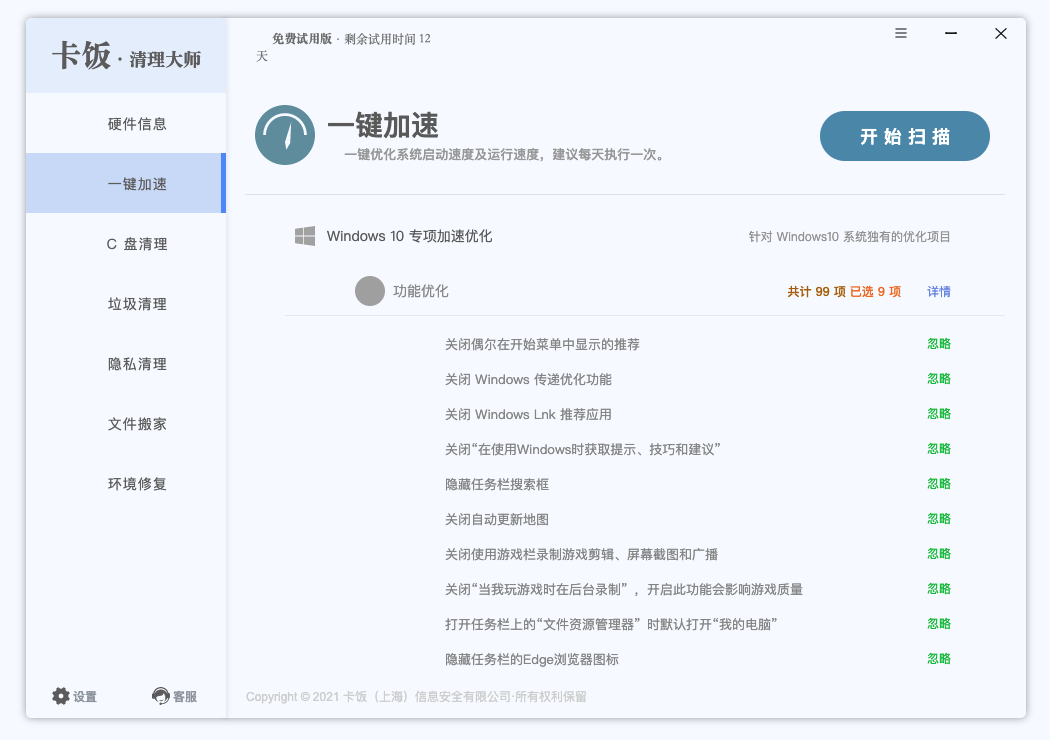Minimize the 卡饭 window
Image resolution: width=1050 pixels, height=740 pixels.
click(951, 33)
